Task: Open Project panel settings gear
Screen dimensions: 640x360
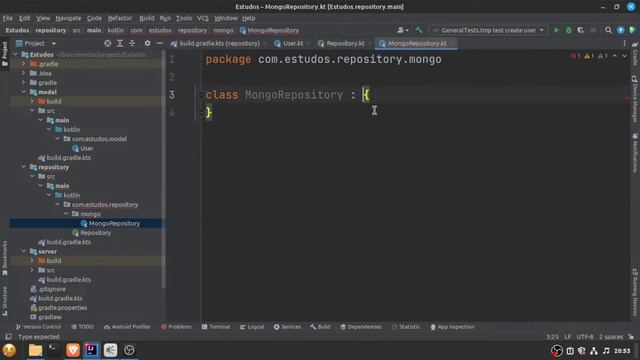Action: [x=147, y=43]
